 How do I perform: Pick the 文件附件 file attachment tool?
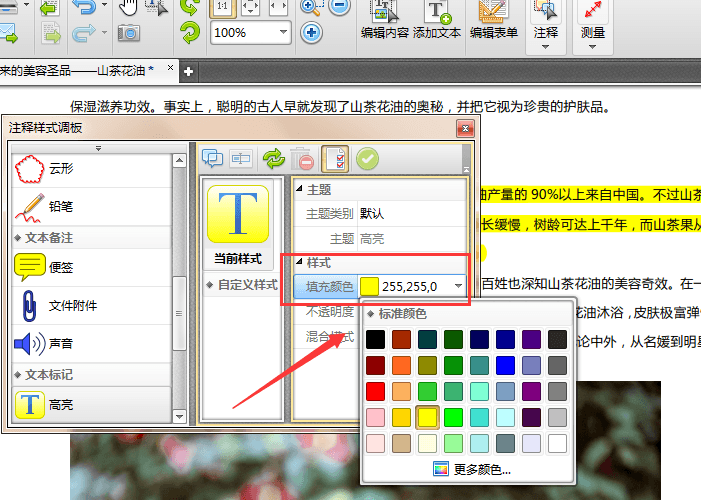(x=70, y=305)
